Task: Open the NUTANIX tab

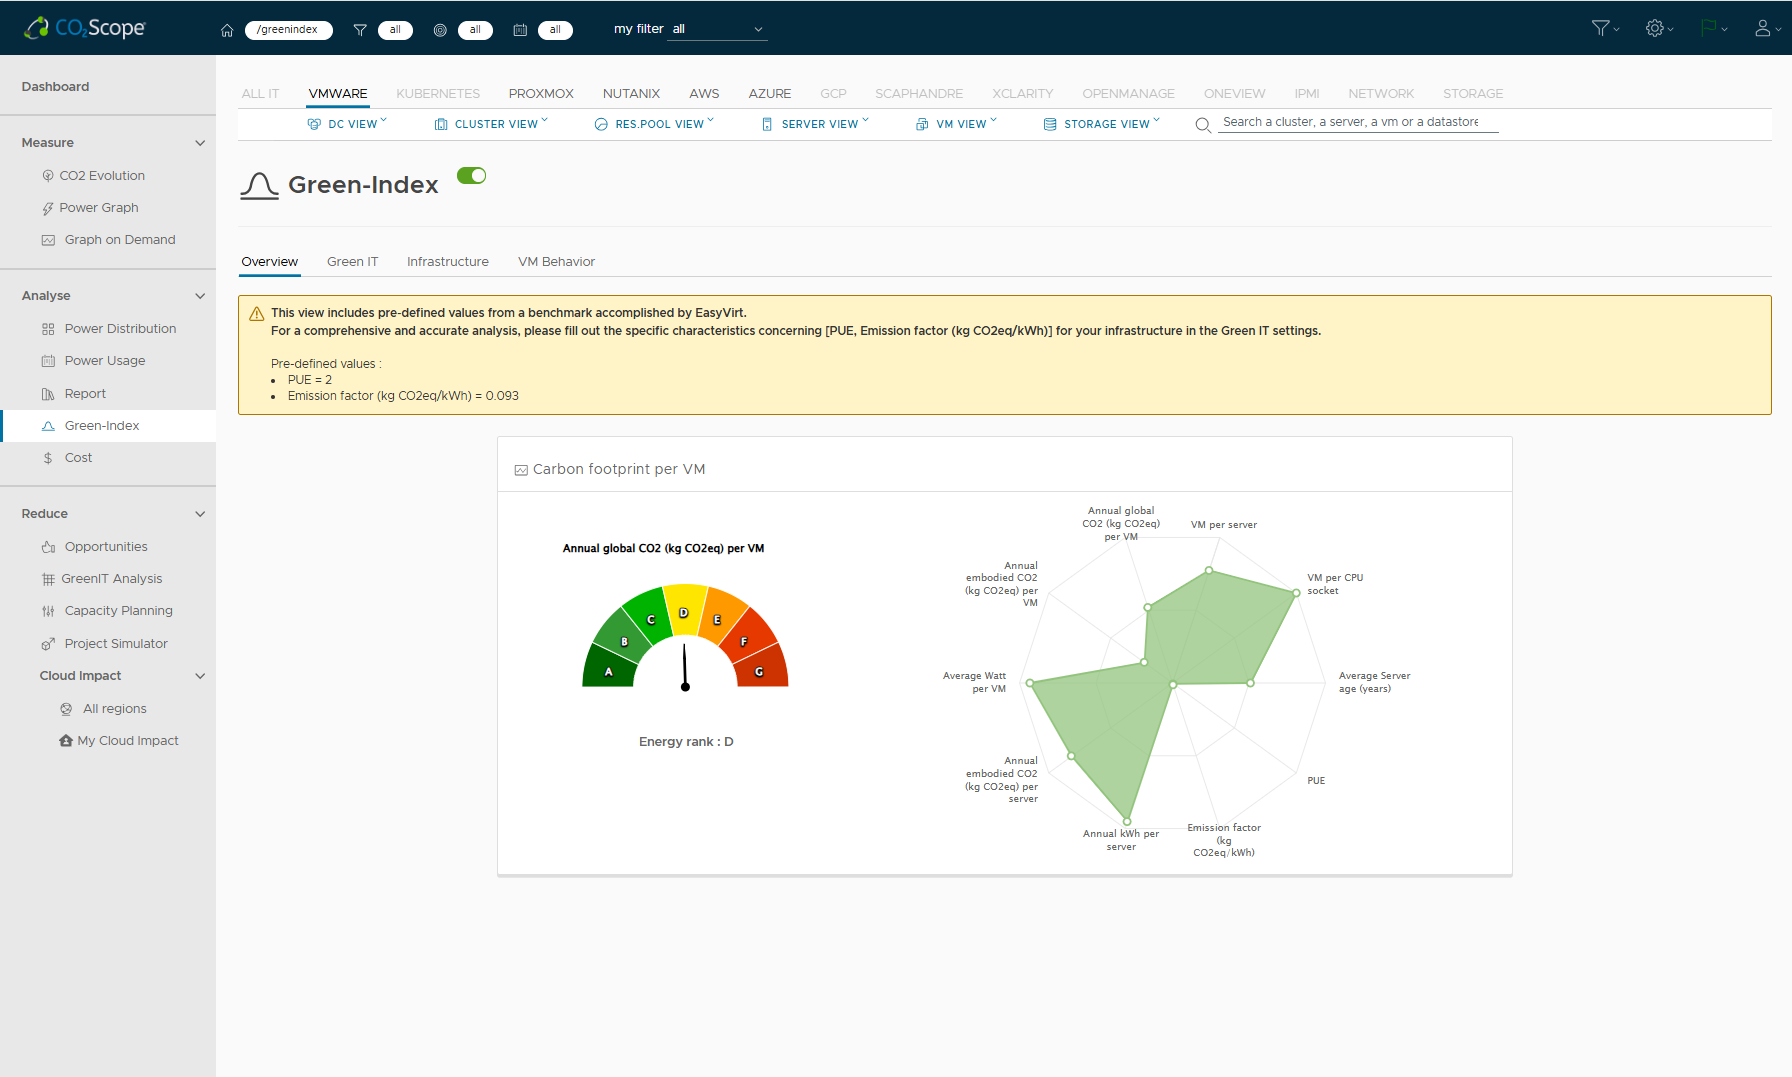Action: pos(631,94)
